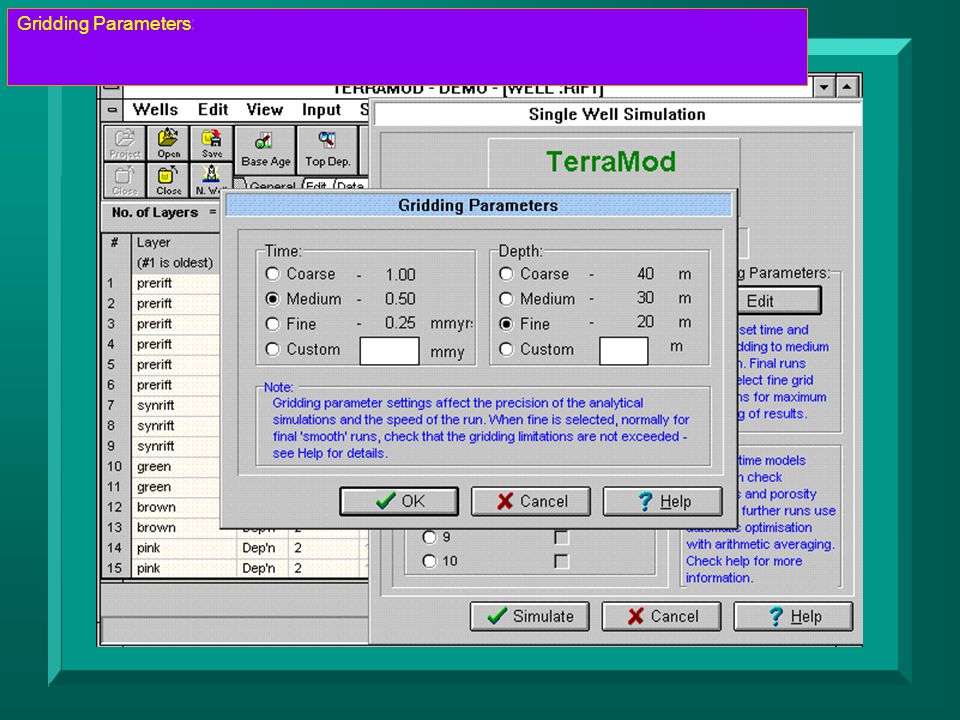Click the 'TerraMod' green logo text
Screen dimensions: 960x720
pos(611,162)
